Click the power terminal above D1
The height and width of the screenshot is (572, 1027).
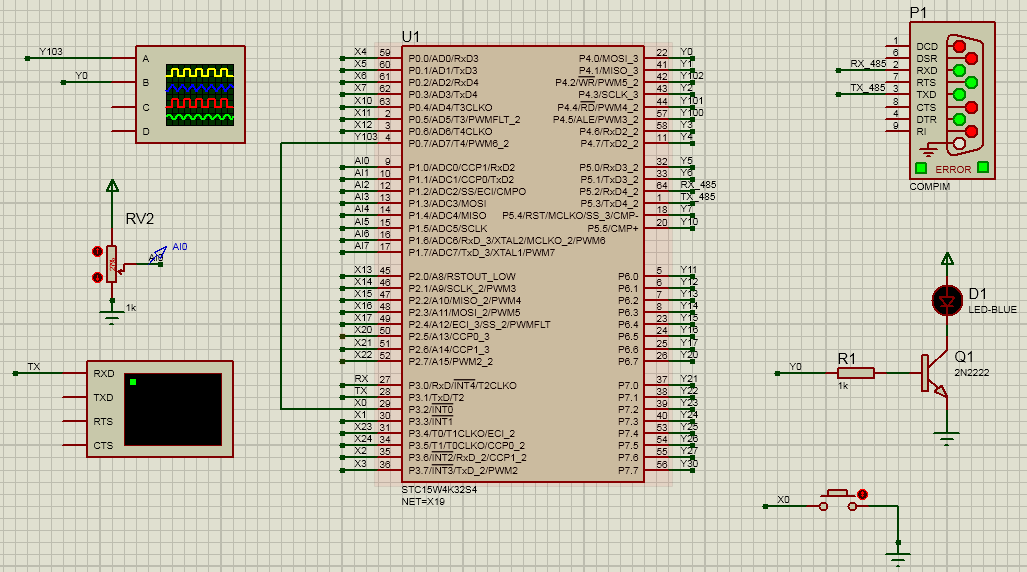(x=945, y=258)
